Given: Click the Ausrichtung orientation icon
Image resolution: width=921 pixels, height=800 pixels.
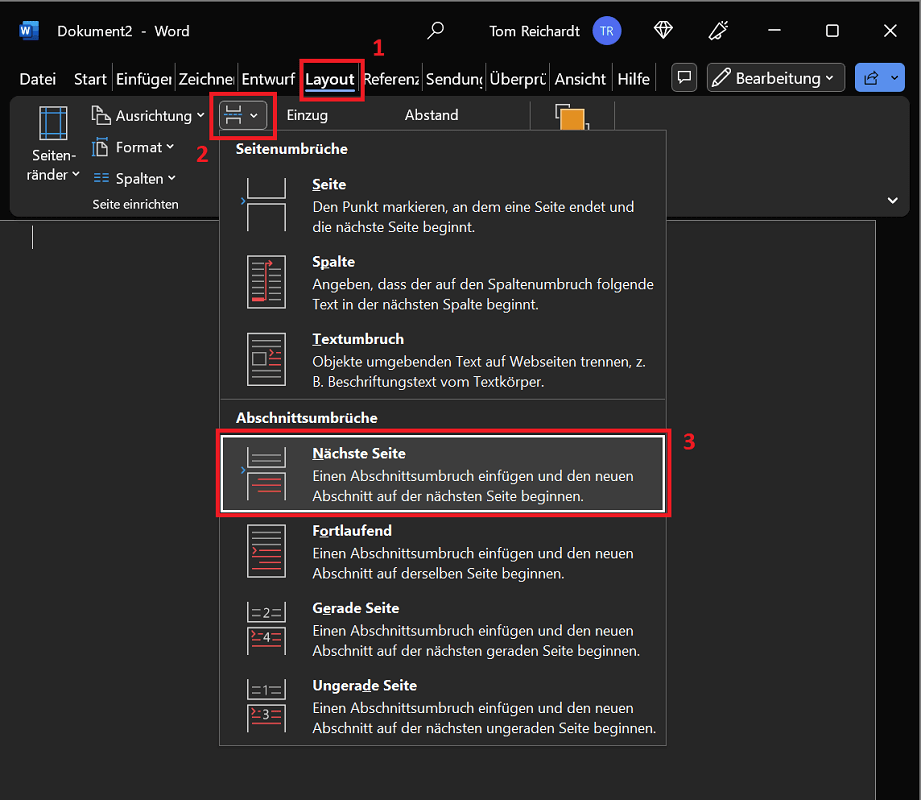Looking at the screenshot, I should (101, 116).
